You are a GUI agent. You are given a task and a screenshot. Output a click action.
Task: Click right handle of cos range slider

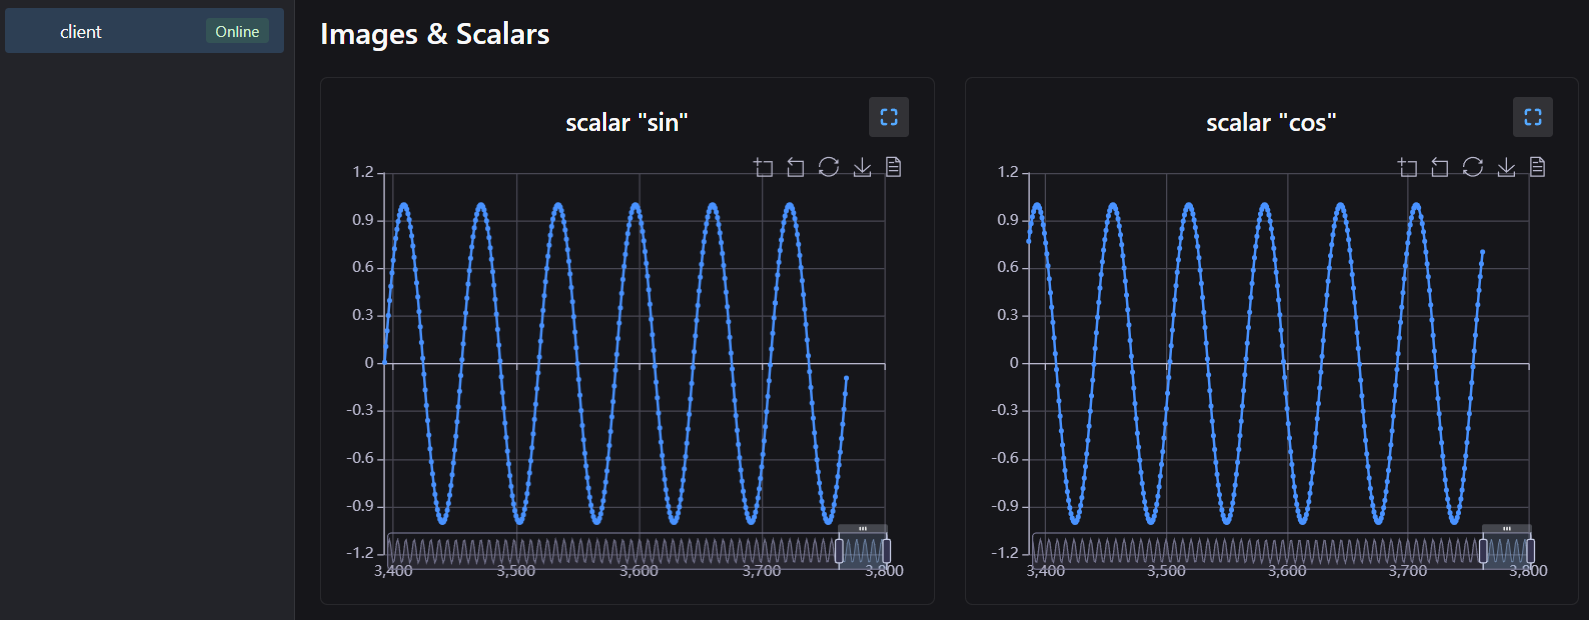pos(1530,550)
